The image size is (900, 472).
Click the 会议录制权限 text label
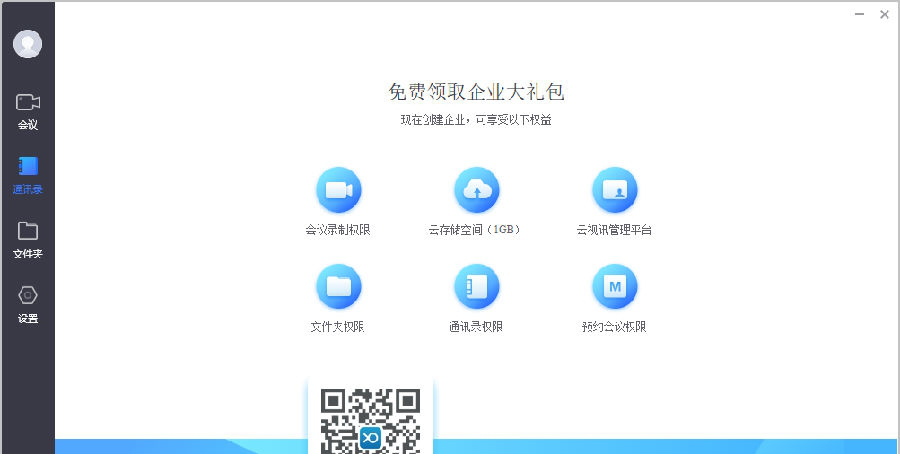(x=338, y=230)
